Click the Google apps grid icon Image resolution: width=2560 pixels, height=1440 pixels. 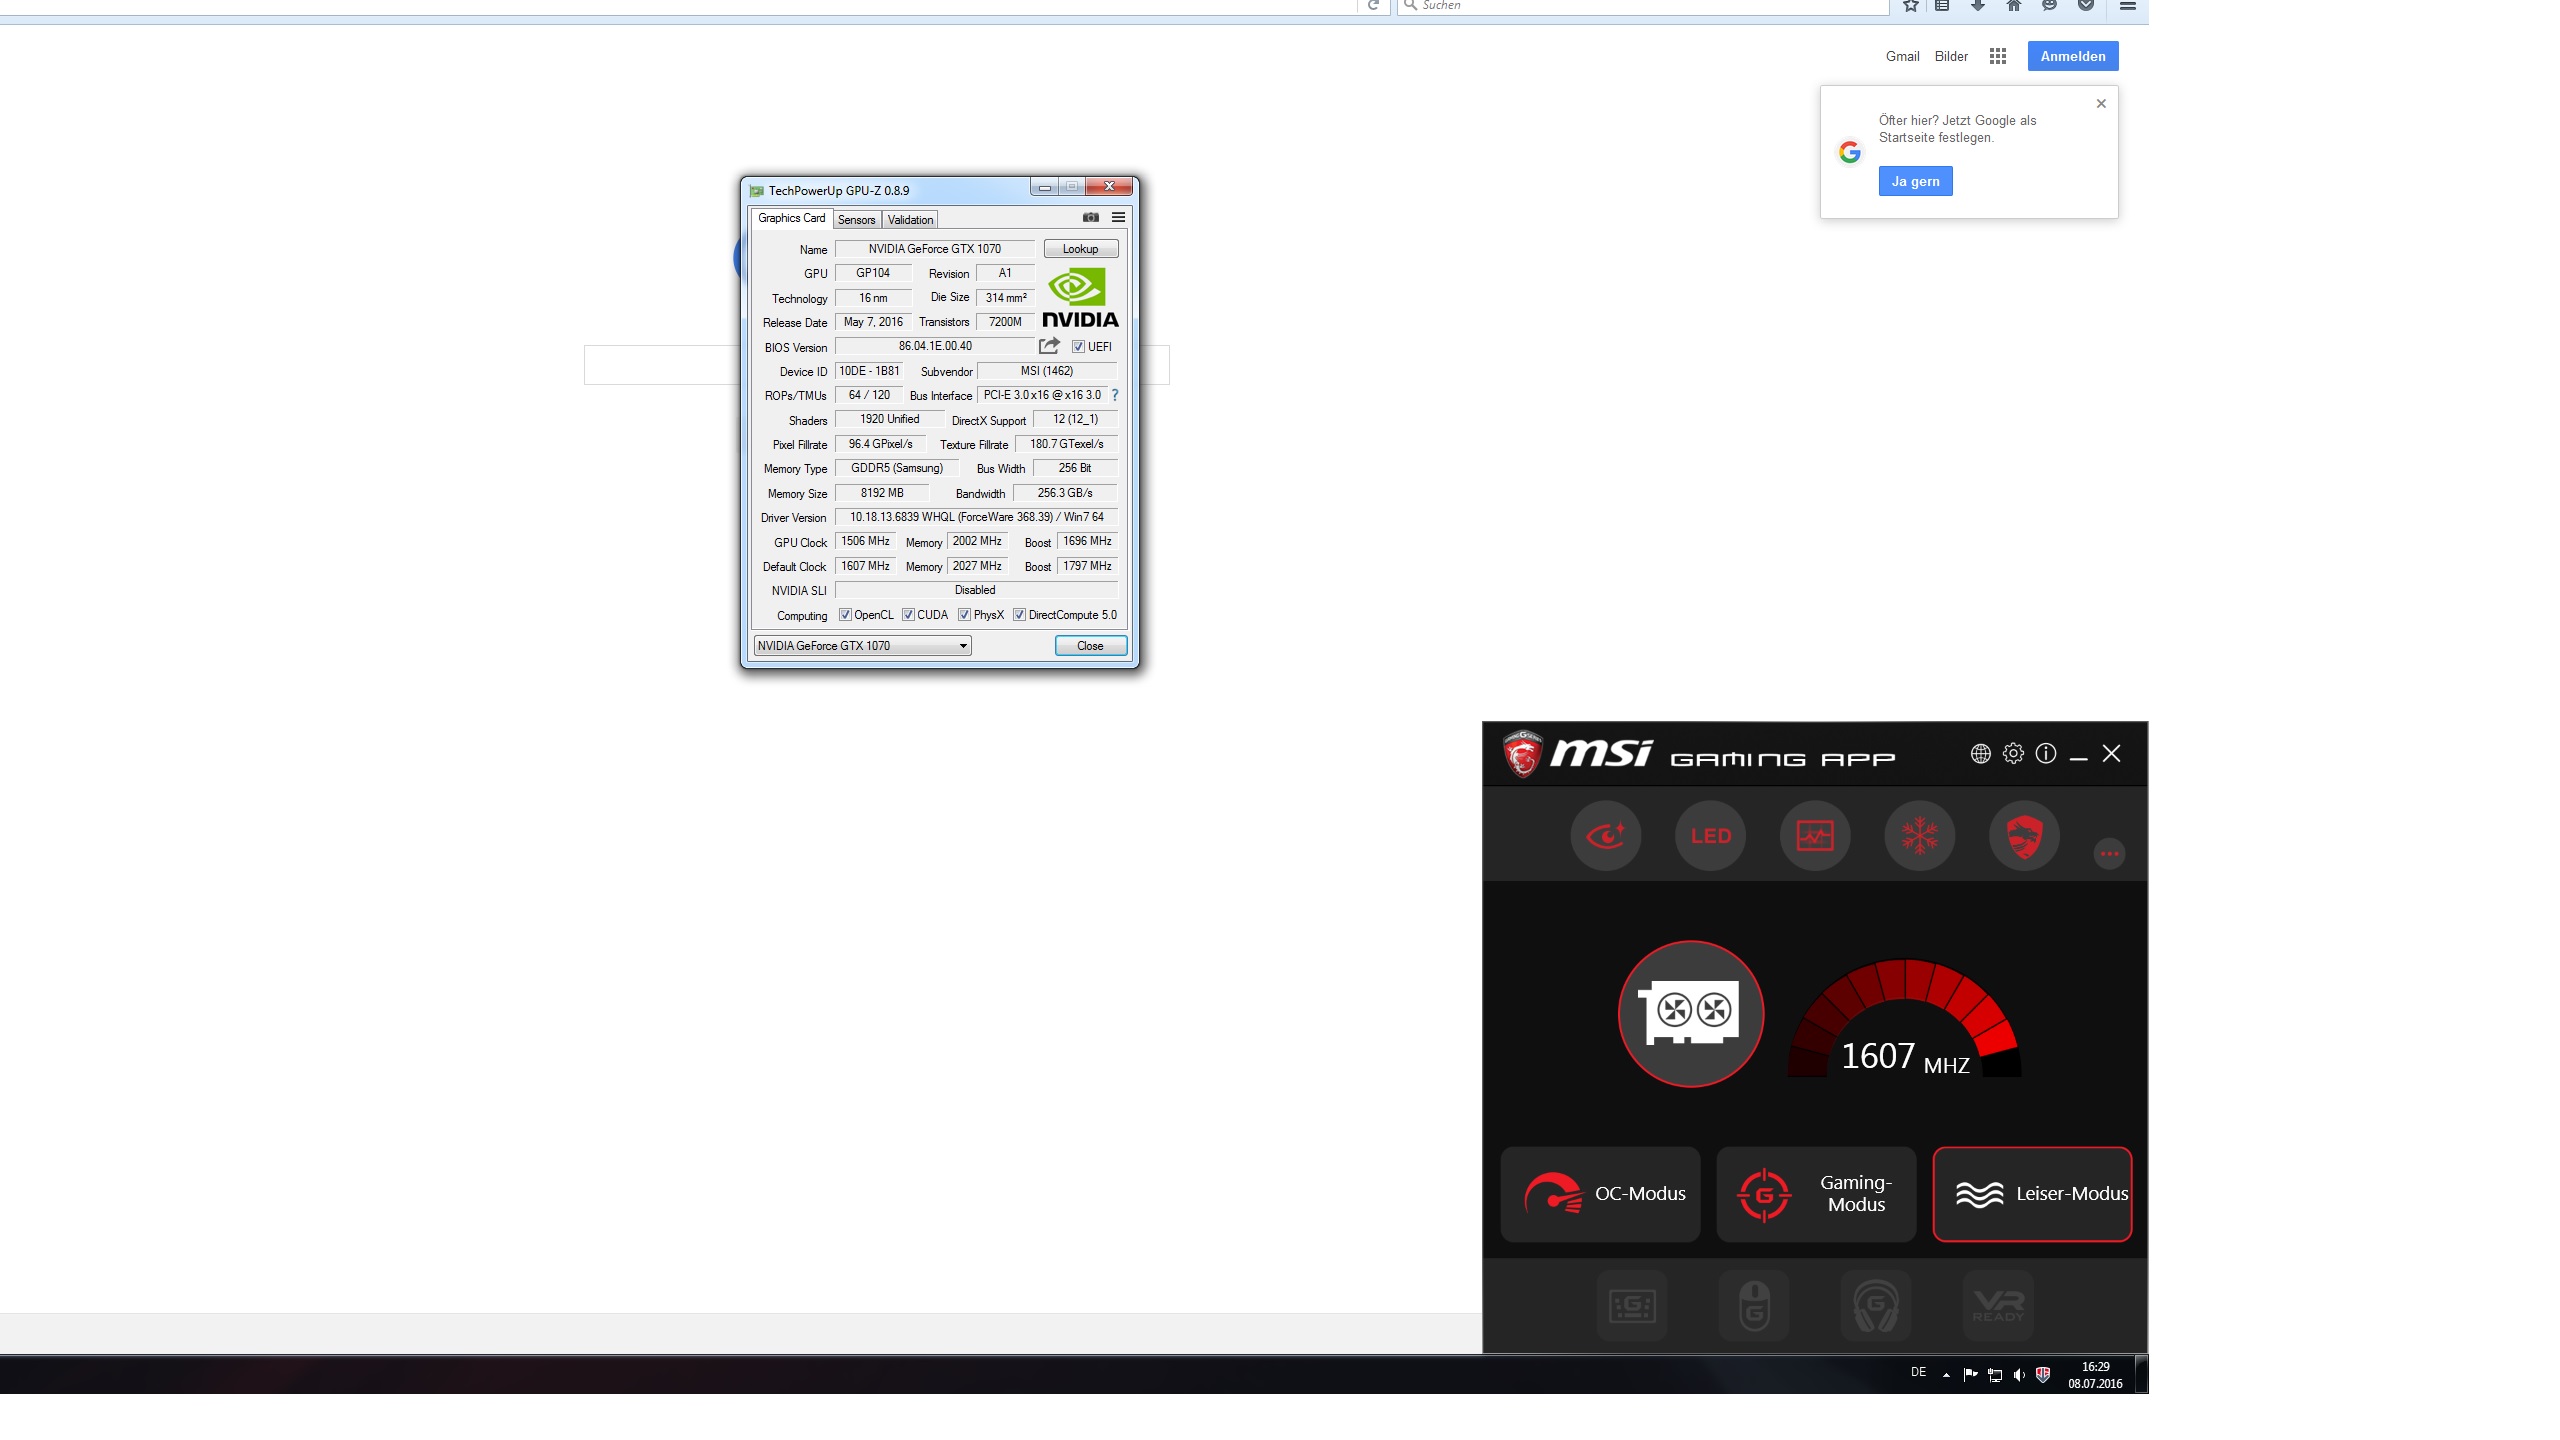click(x=1997, y=57)
